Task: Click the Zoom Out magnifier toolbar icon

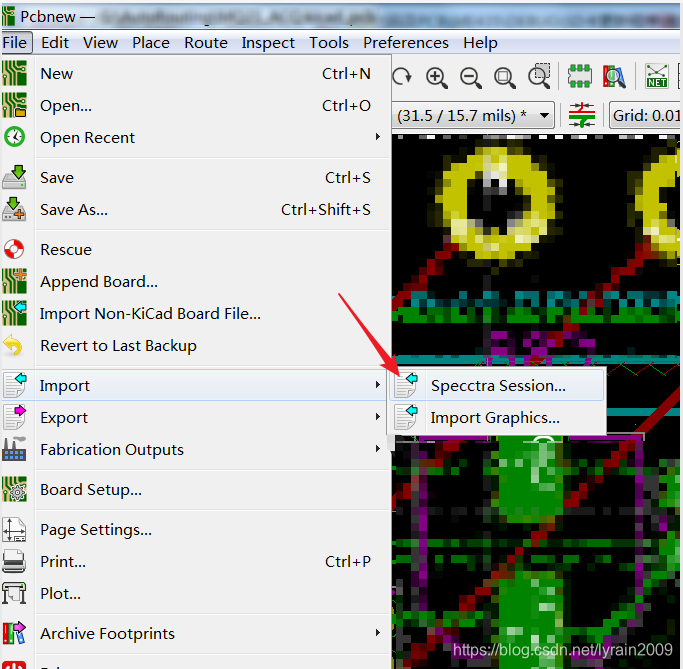Action: [x=471, y=77]
